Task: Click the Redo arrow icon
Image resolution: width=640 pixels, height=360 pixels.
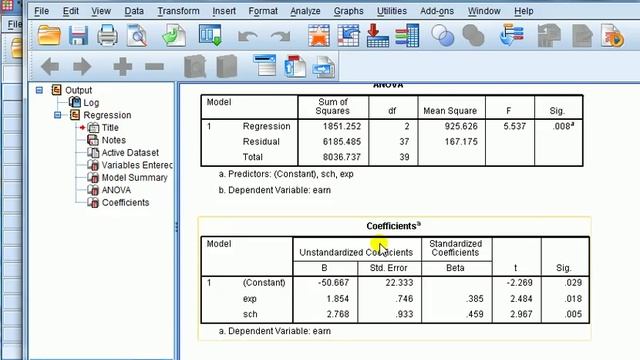Action: (280, 37)
